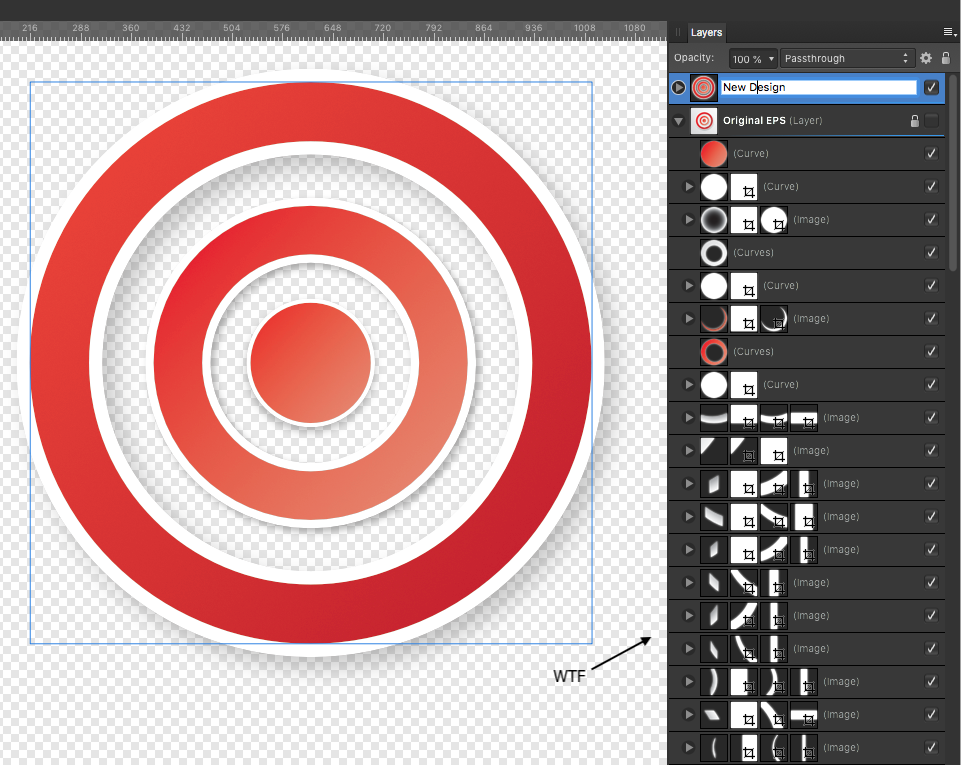The image size is (961, 765).
Task: Click the lock icon beside the gear
Action: 946,58
